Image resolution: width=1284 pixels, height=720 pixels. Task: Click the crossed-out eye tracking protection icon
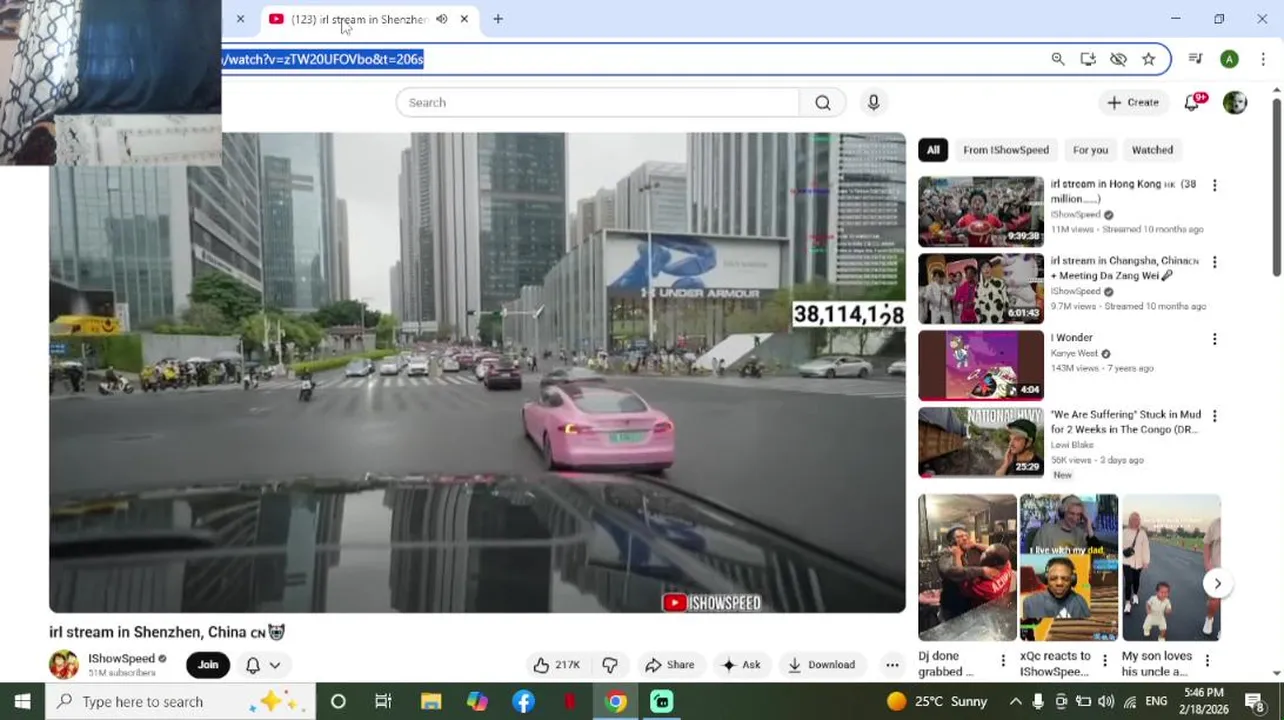coord(1118,59)
